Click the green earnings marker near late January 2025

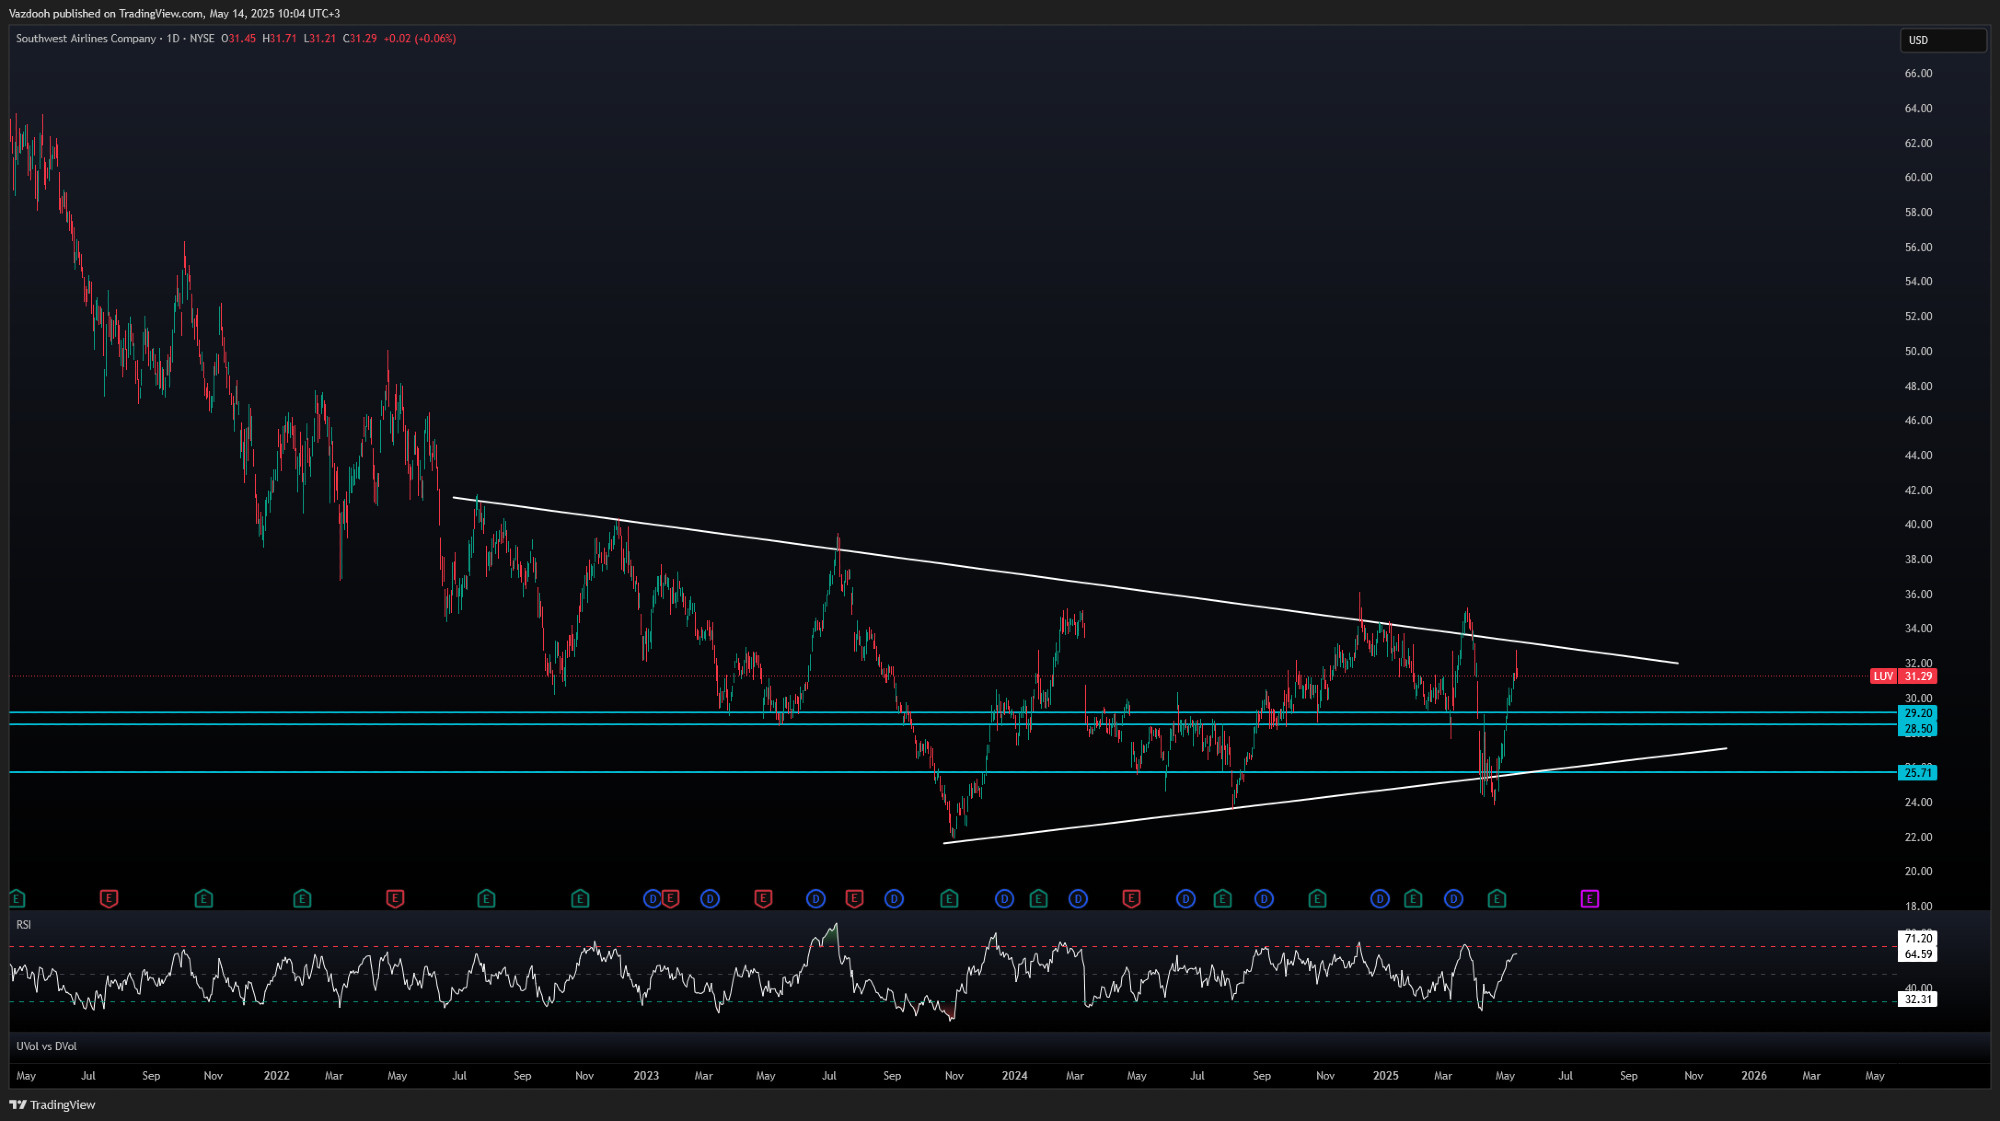(x=1413, y=899)
